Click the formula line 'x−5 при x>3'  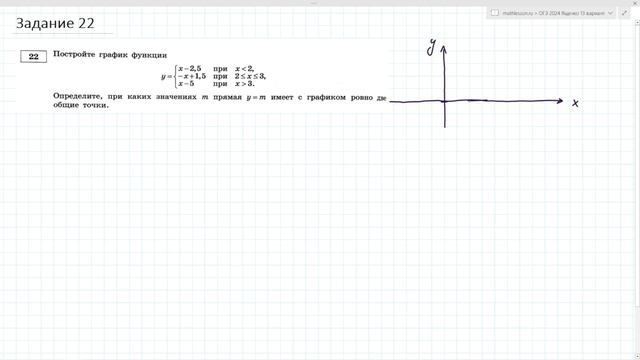(x=216, y=84)
